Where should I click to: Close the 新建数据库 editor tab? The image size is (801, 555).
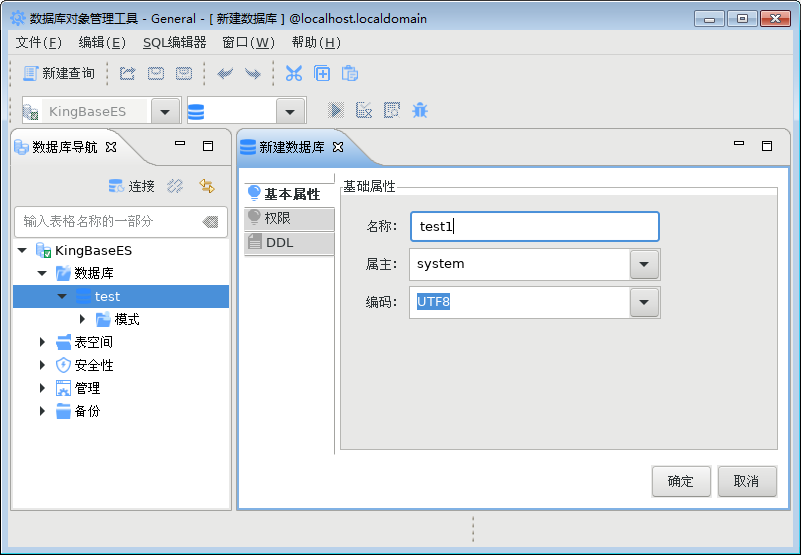[x=338, y=147]
